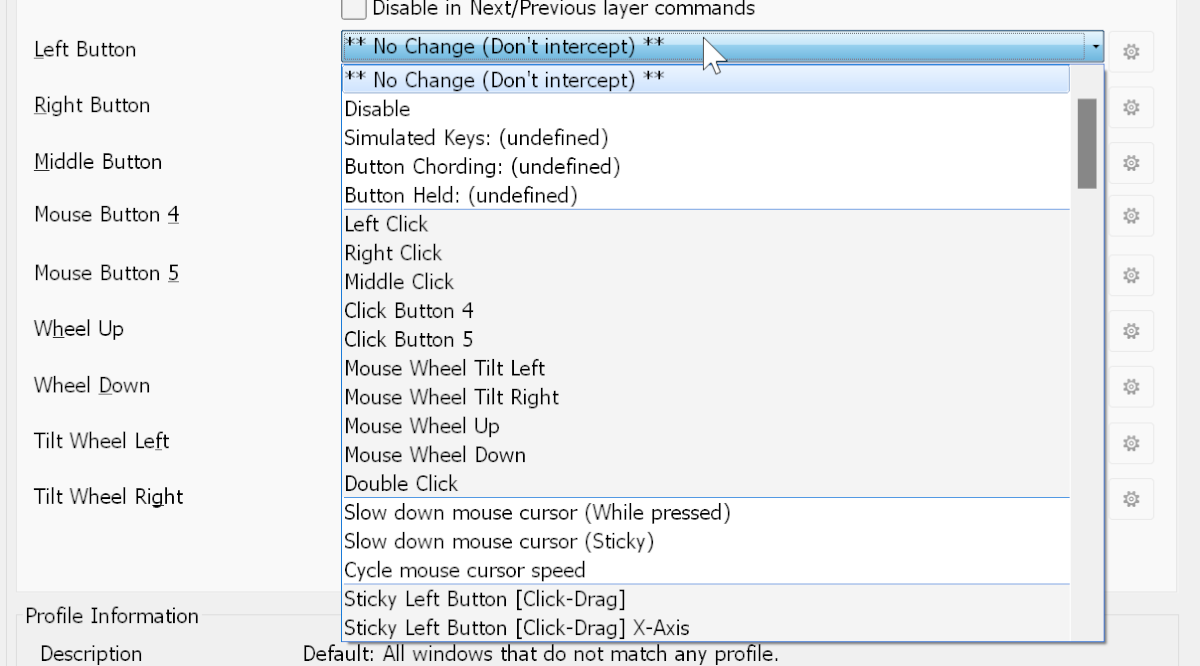Open settings gear for Mouse Button 4

(x=1131, y=215)
